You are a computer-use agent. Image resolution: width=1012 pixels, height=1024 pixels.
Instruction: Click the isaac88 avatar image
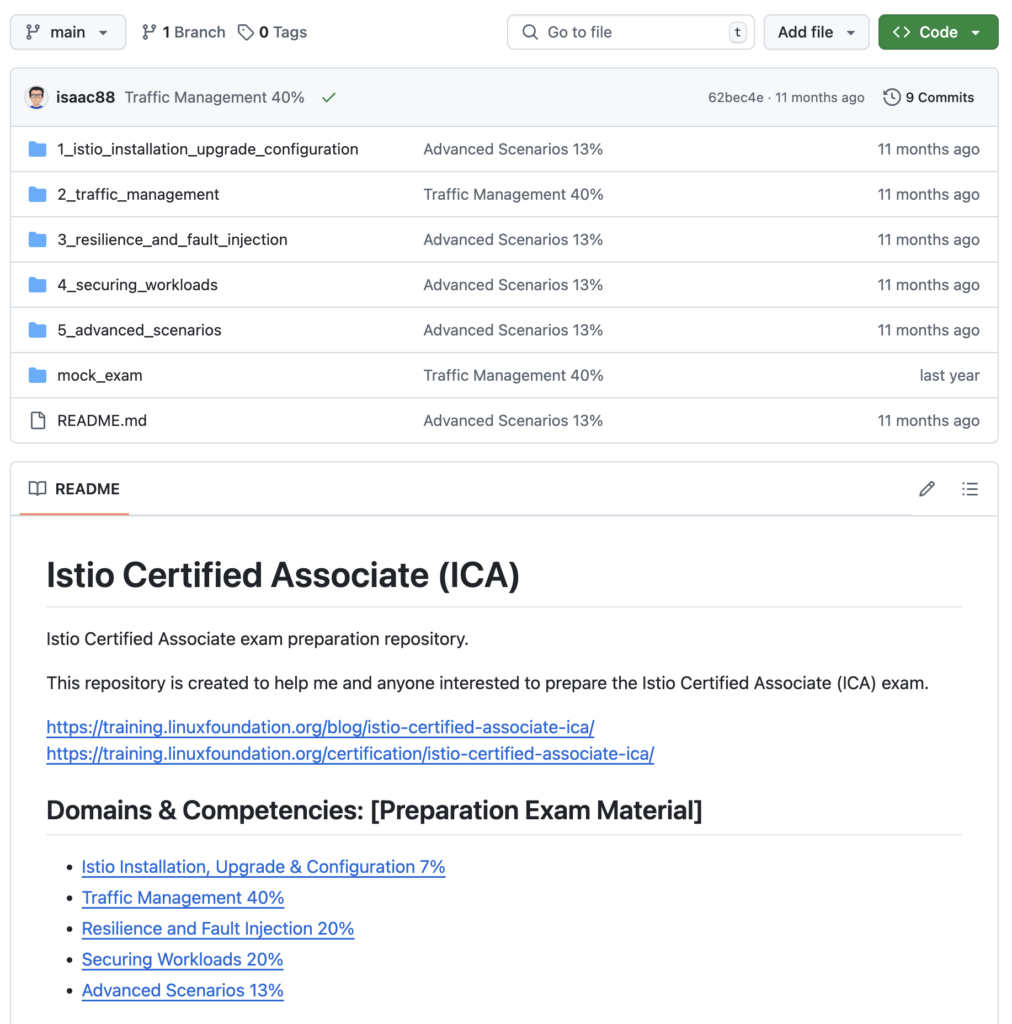pyautogui.click(x=37, y=97)
